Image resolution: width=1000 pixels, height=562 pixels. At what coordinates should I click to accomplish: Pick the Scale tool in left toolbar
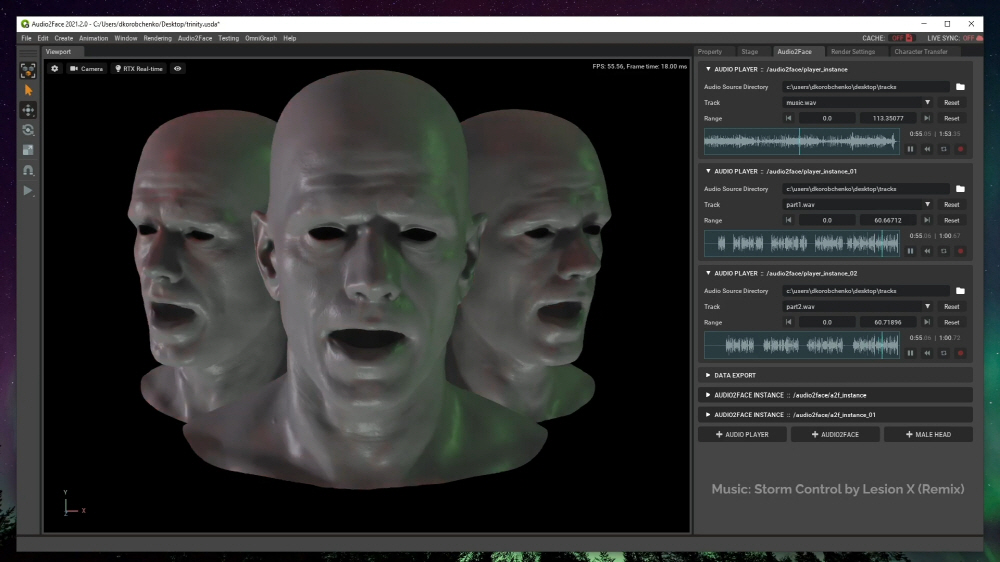coord(28,150)
